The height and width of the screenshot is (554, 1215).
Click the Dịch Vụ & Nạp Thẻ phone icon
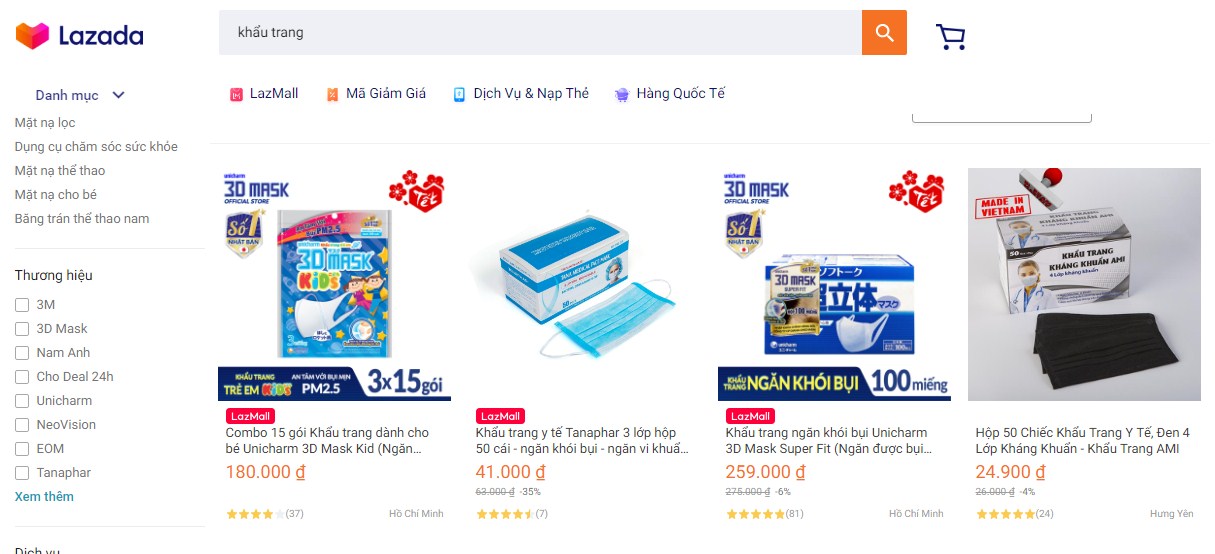click(x=459, y=94)
